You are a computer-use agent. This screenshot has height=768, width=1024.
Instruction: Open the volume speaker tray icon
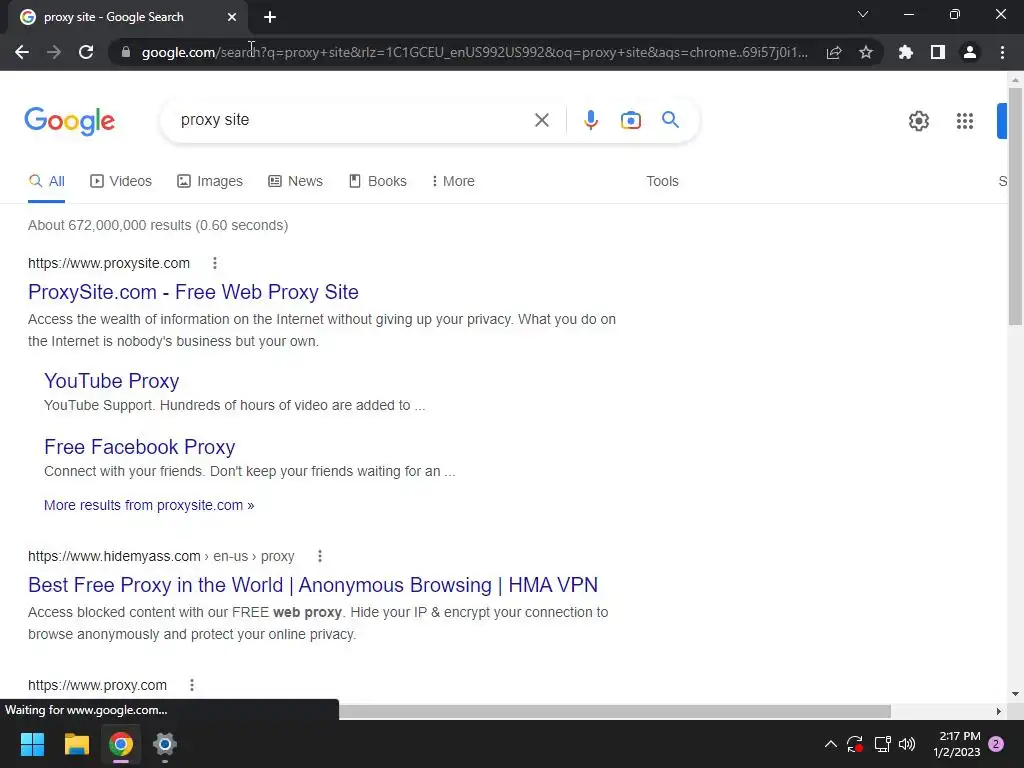(907, 744)
